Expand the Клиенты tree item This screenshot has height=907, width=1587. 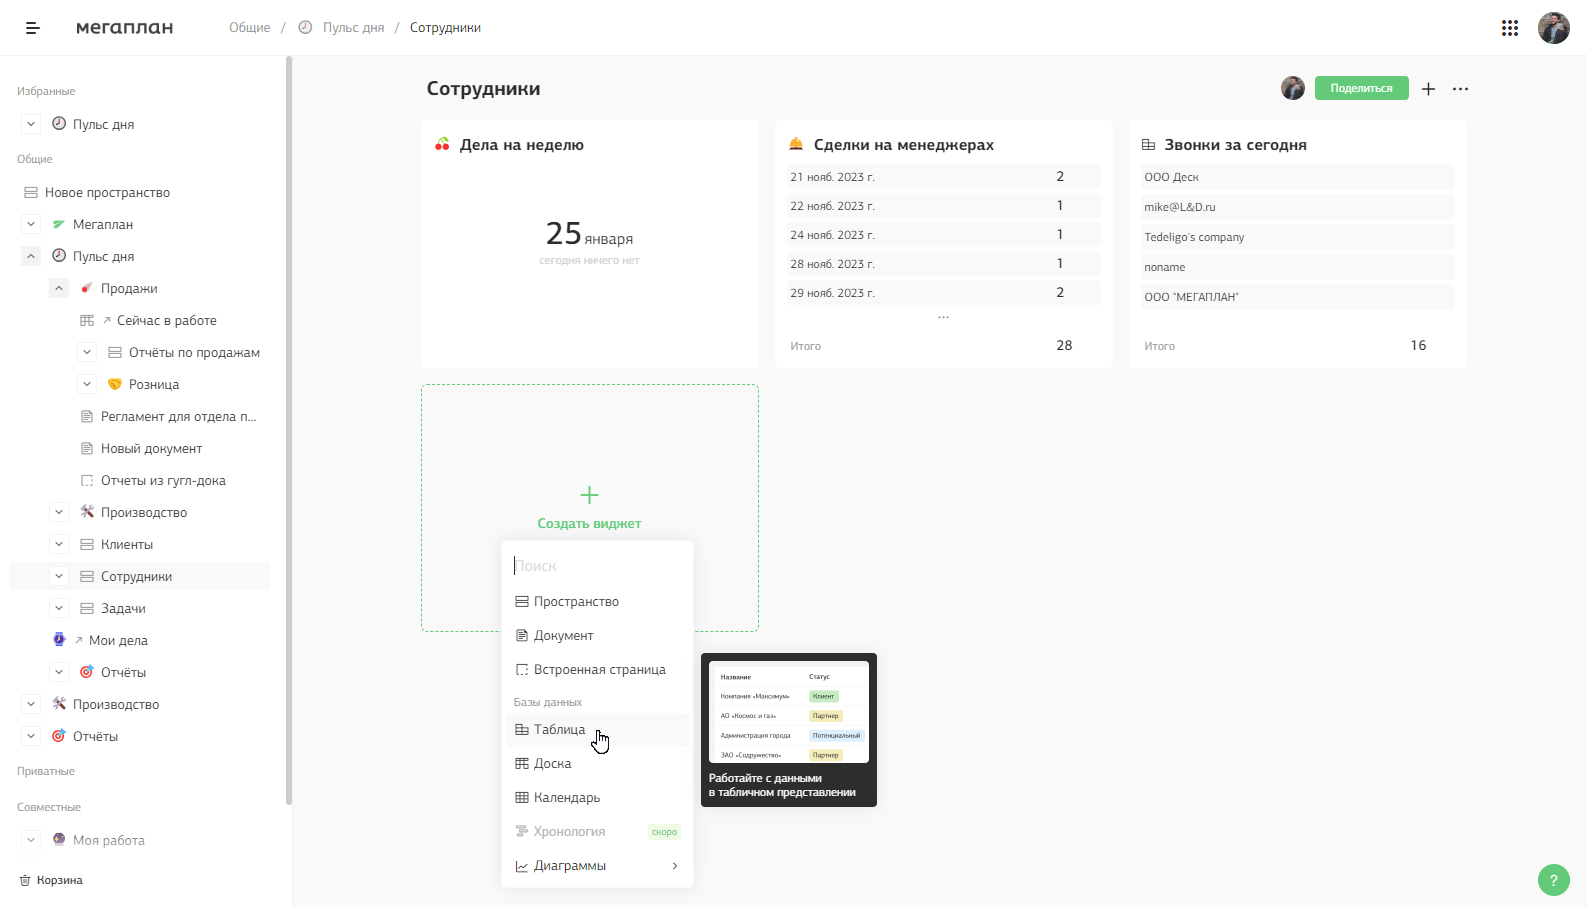pos(59,544)
